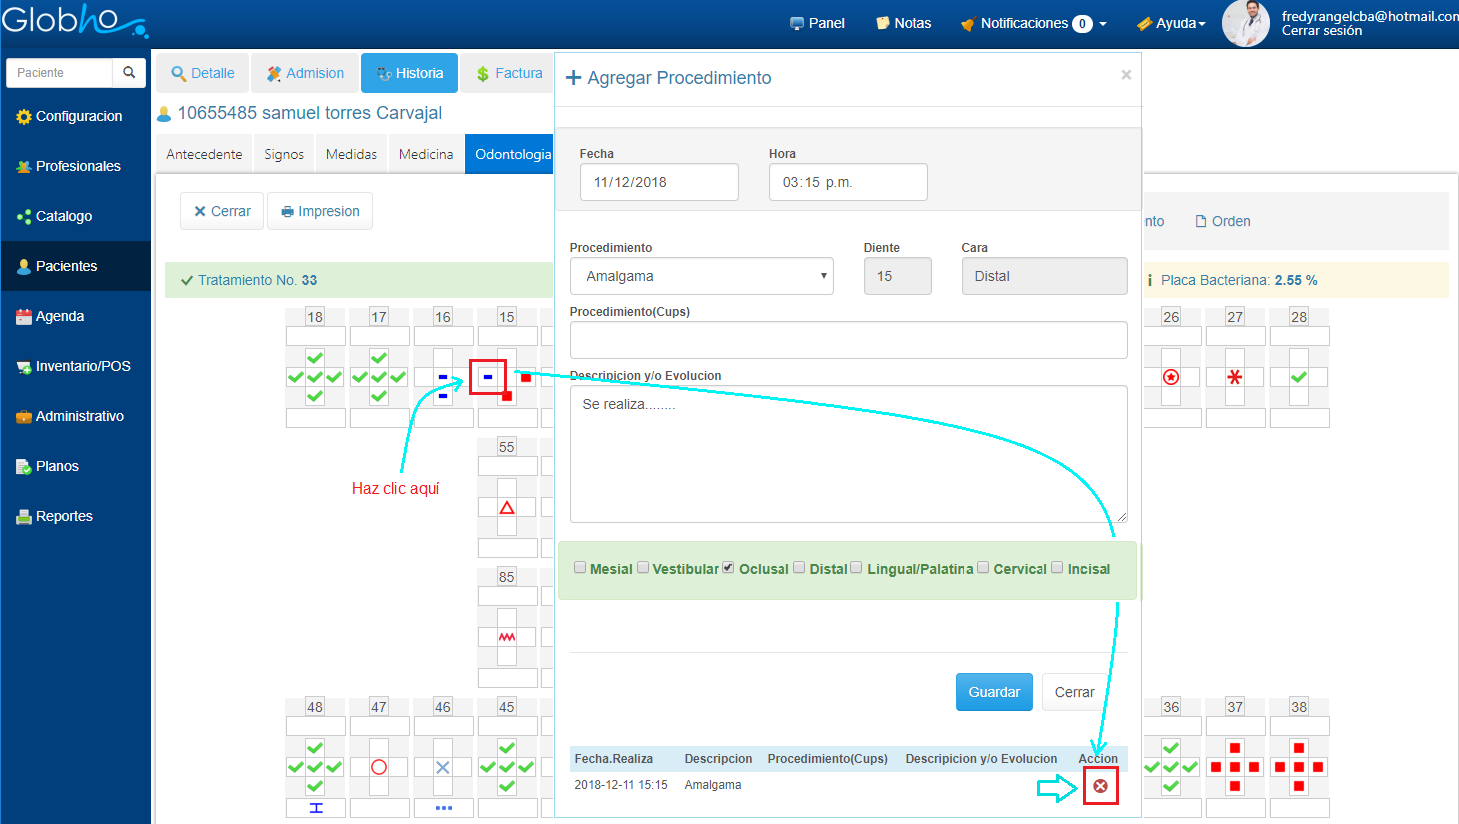This screenshot has width=1459, height=824.
Task: Click the red asterisk on tooth 27
Action: (x=1235, y=377)
